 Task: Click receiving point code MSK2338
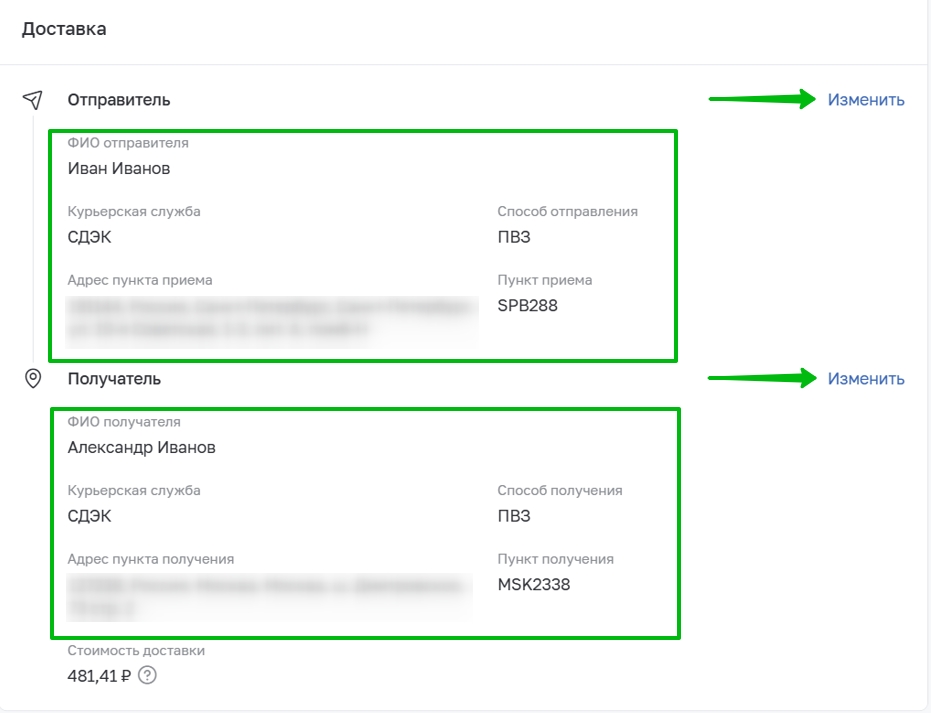tap(534, 585)
